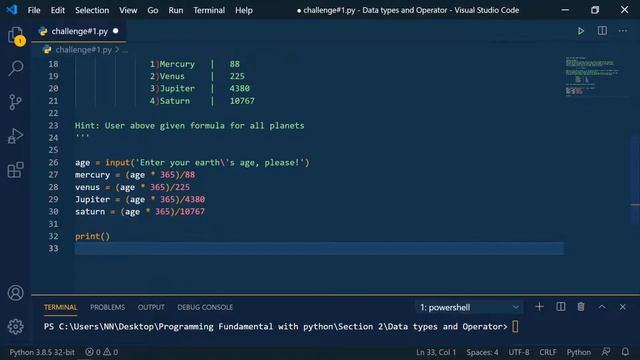
Task: Open the Run menu
Action: (176, 10)
